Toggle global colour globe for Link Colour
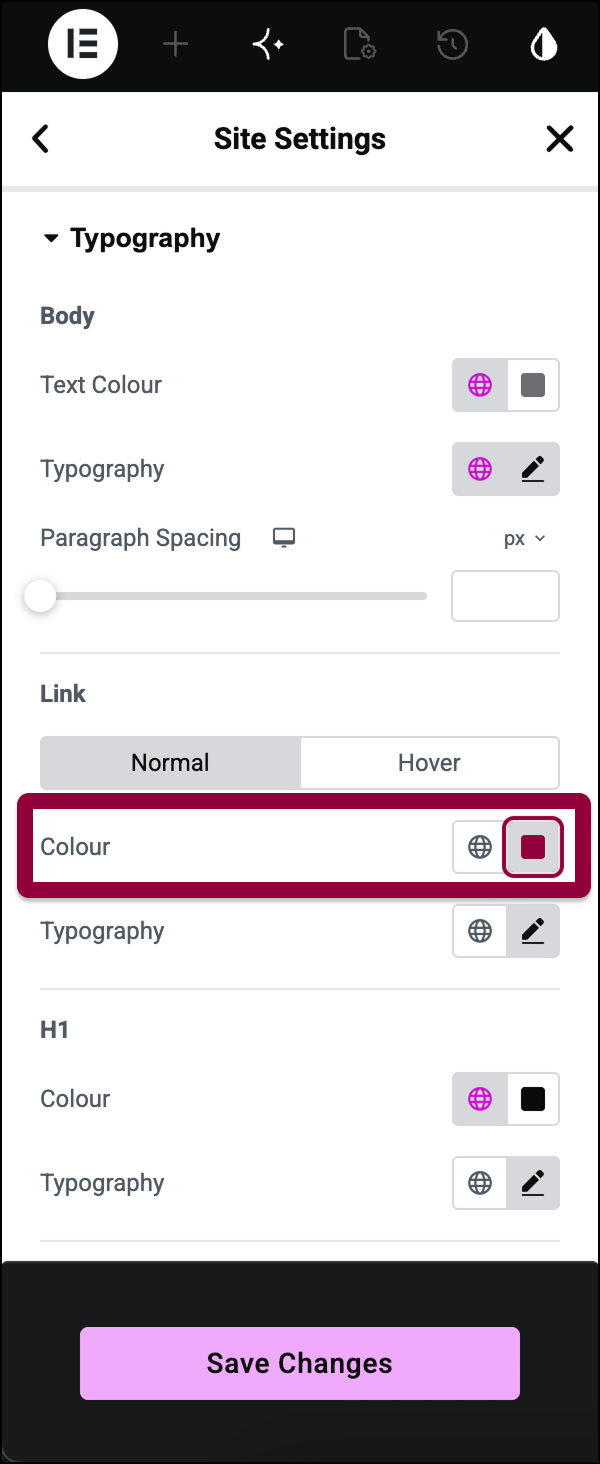Image resolution: width=600 pixels, height=1464 pixels. 480,847
